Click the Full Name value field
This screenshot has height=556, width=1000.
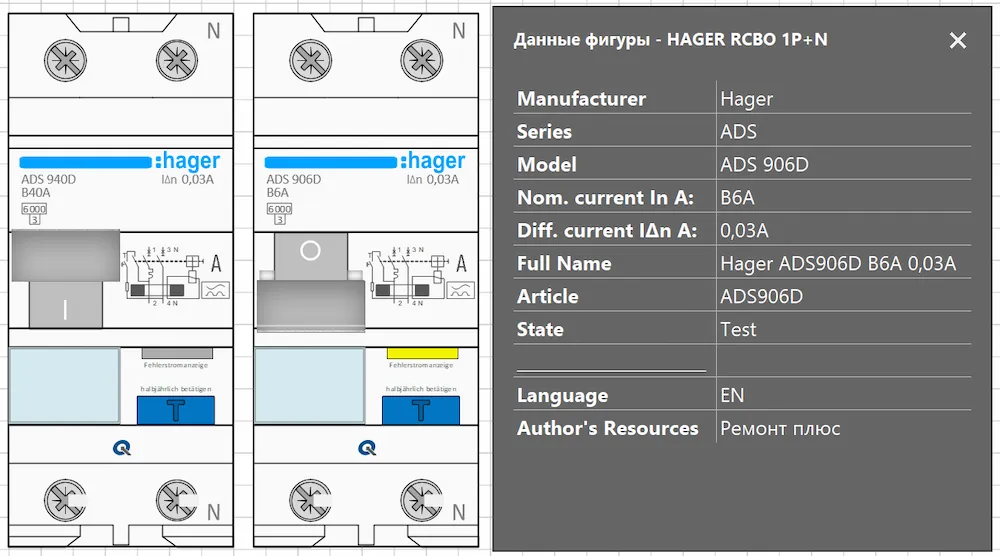tap(843, 263)
